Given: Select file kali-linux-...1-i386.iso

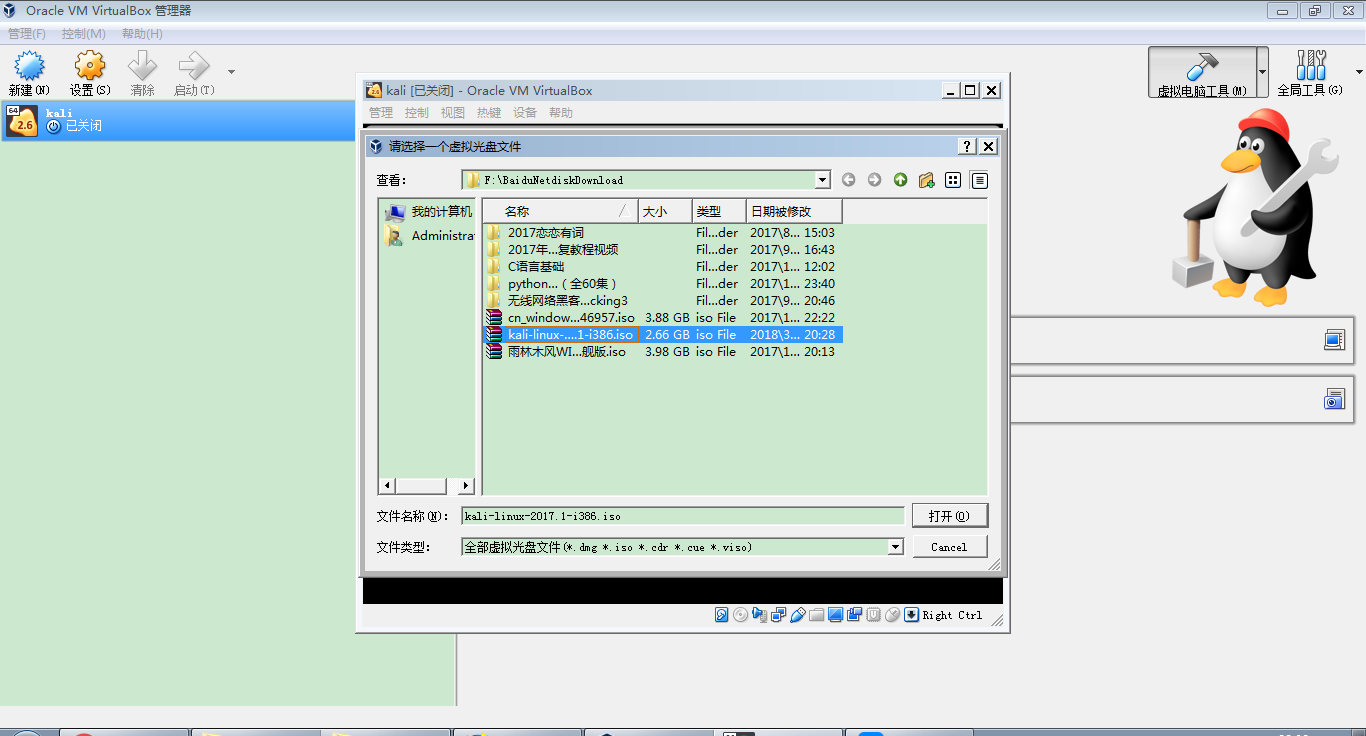Looking at the screenshot, I should (569, 335).
